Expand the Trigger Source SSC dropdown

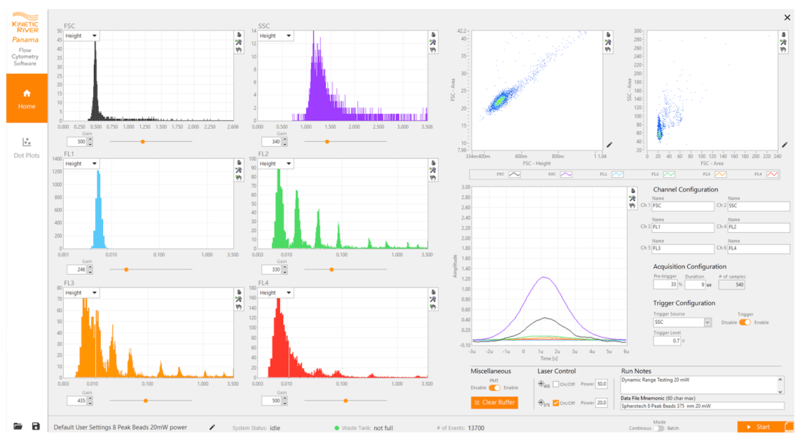[x=708, y=322]
